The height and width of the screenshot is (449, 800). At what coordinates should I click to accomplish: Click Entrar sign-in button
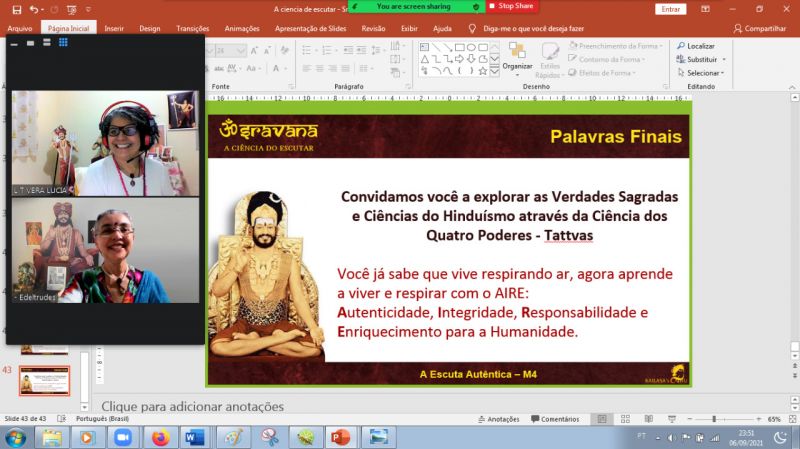(670, 9)
